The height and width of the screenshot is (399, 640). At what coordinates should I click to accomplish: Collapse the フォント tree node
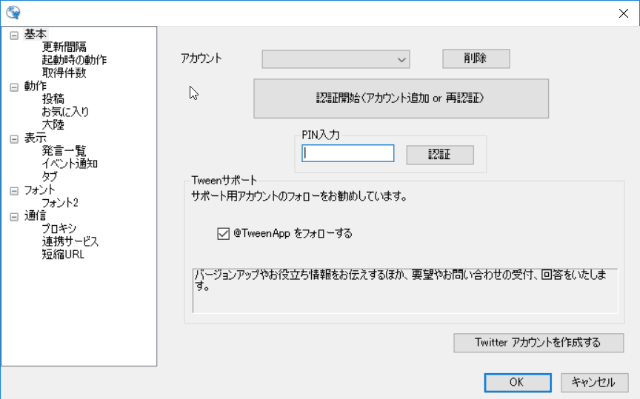(x=14, y=191)
